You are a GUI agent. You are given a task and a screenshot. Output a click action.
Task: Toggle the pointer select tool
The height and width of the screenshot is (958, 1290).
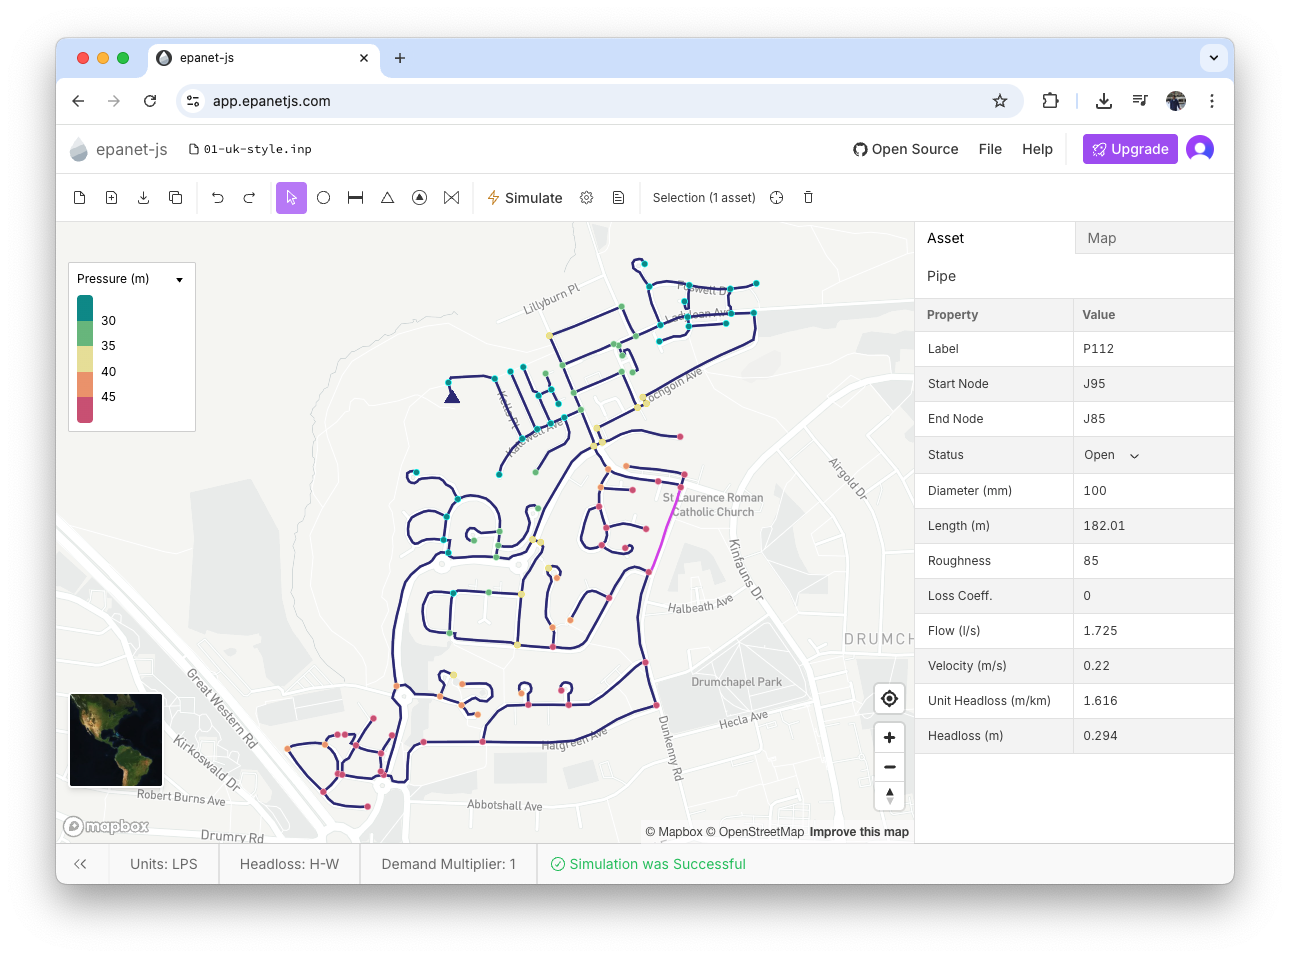click(291, 198)
